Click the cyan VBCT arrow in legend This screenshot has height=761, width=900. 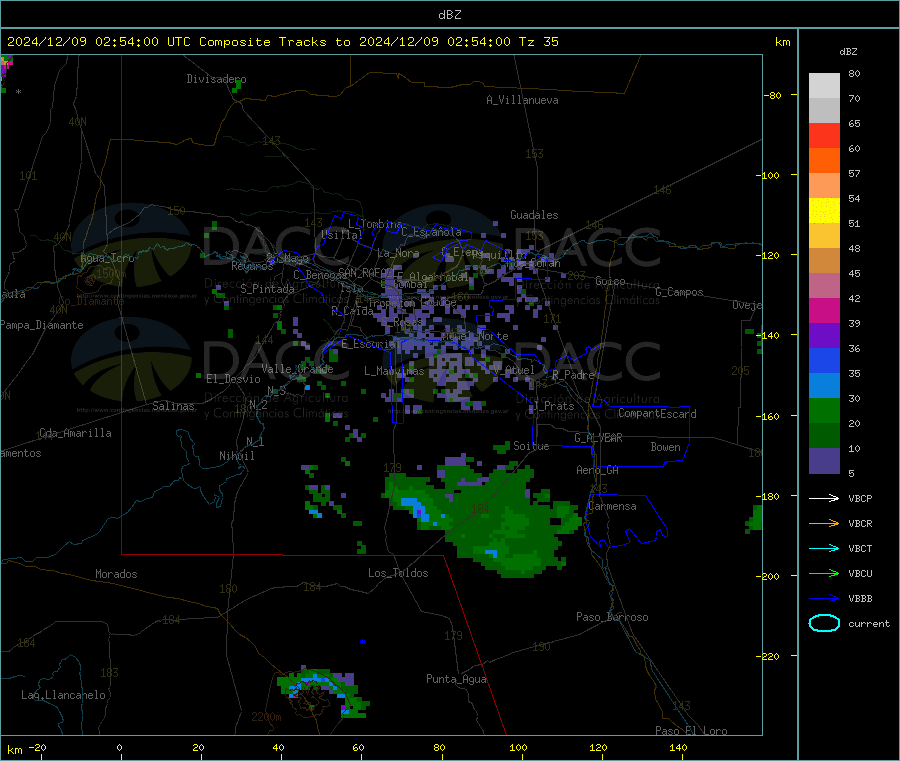(x=824, y=548)
